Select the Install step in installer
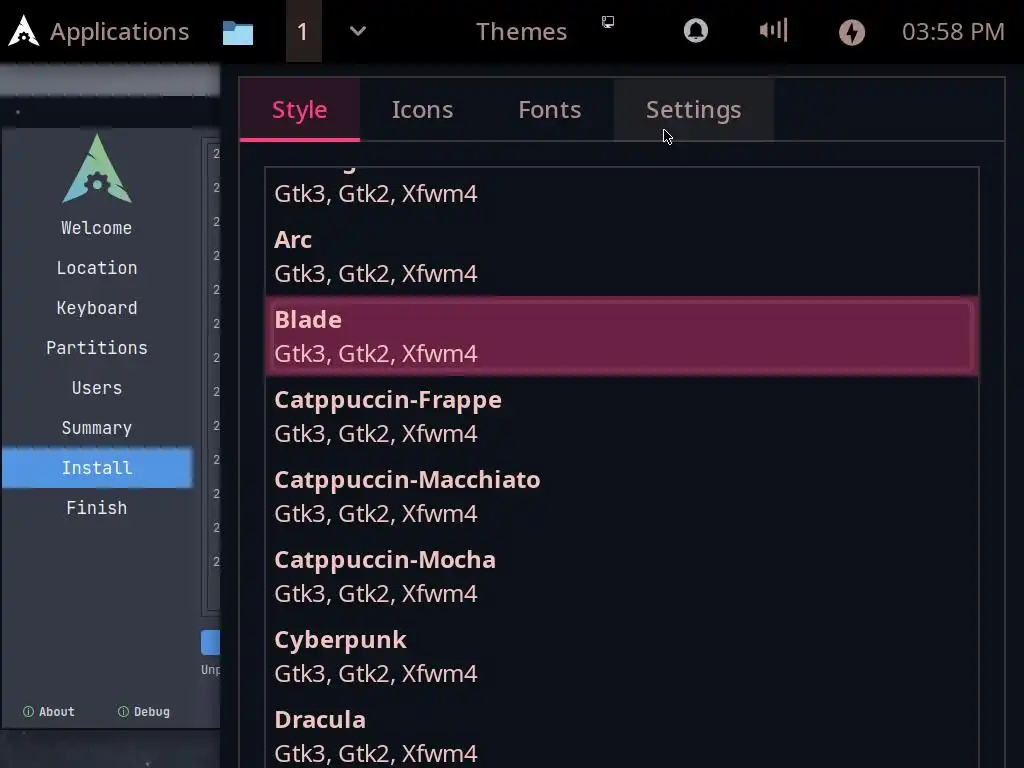Screen dimensions: 1024x768 click(97, 468)
